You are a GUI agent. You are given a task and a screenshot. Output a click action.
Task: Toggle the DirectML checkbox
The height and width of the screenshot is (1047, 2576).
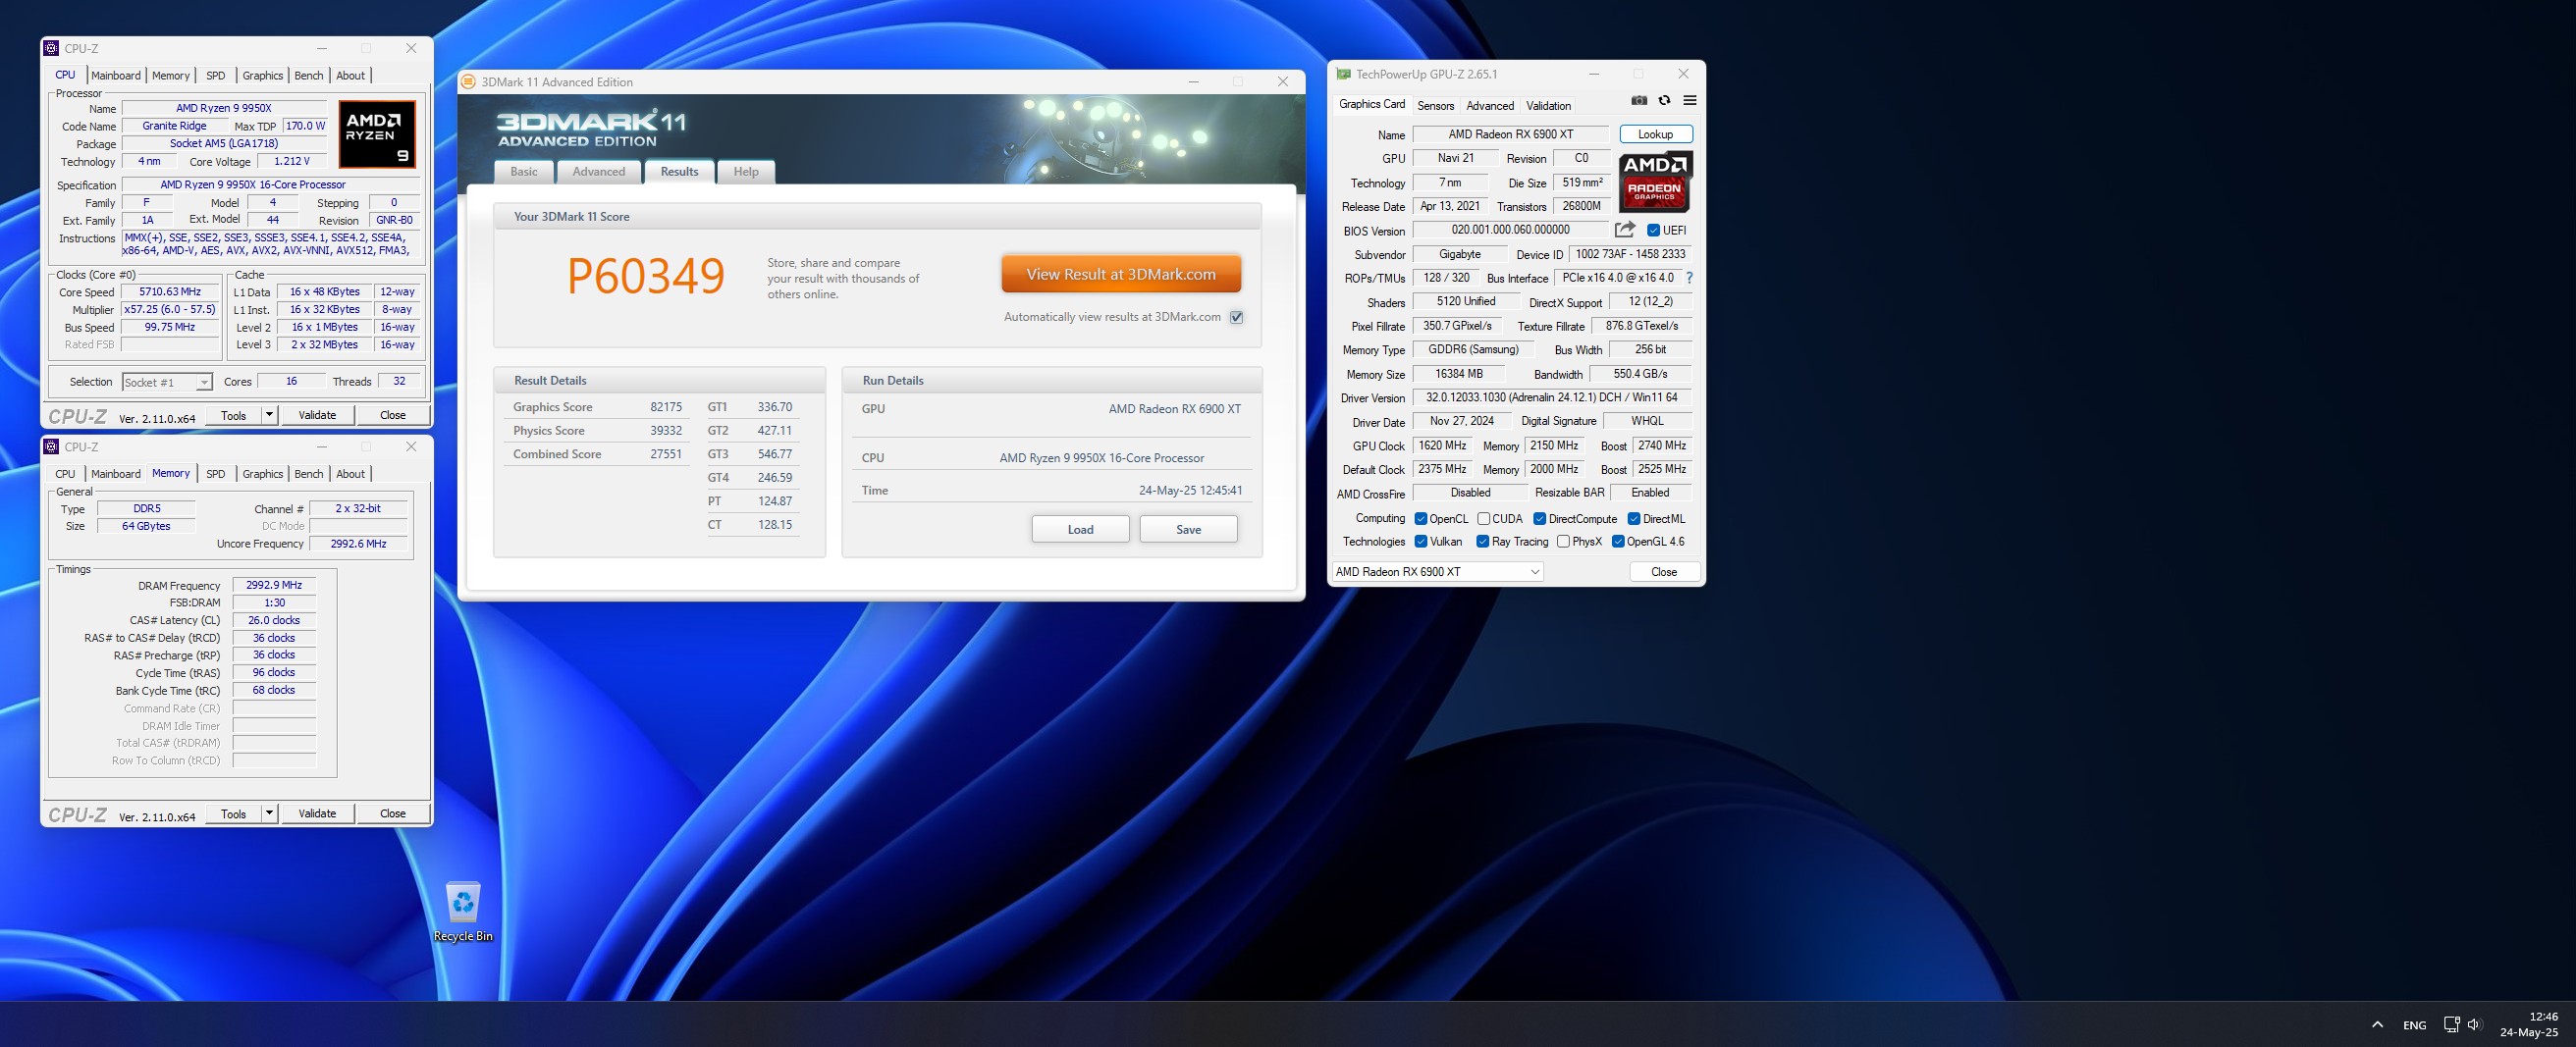click(1633, 519)
